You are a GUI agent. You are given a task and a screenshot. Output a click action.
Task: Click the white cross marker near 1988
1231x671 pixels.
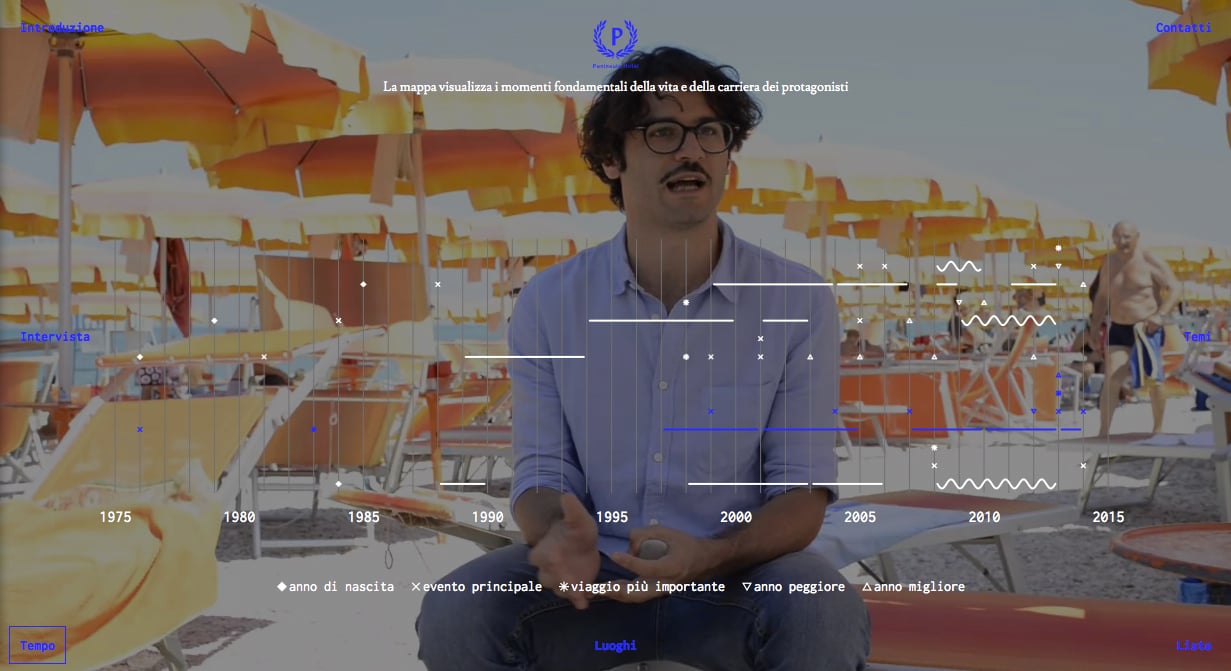(x=438, y=284)
